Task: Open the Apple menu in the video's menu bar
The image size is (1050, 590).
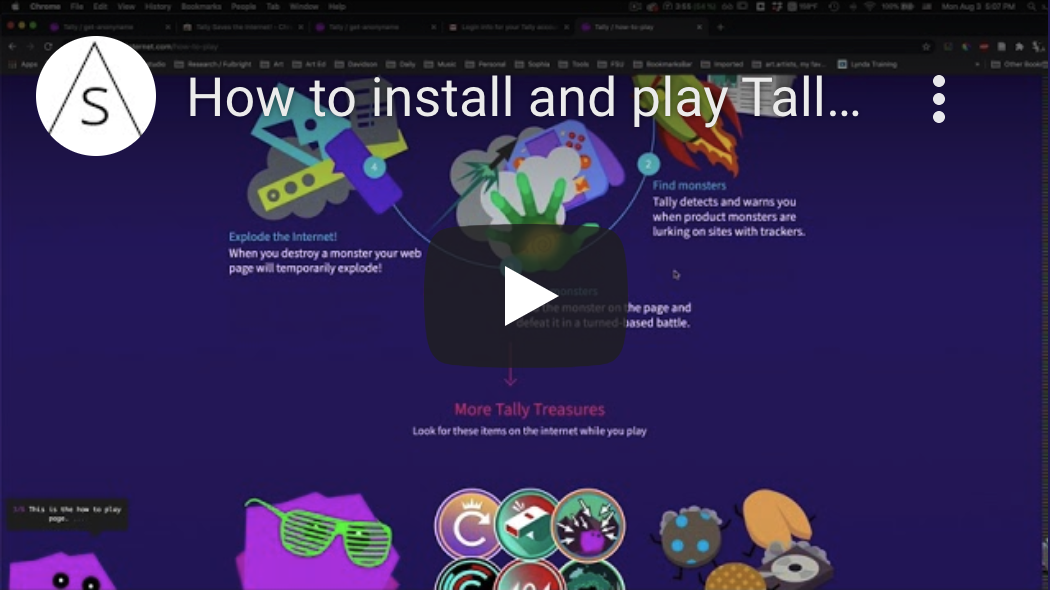Action: (15, 7)
